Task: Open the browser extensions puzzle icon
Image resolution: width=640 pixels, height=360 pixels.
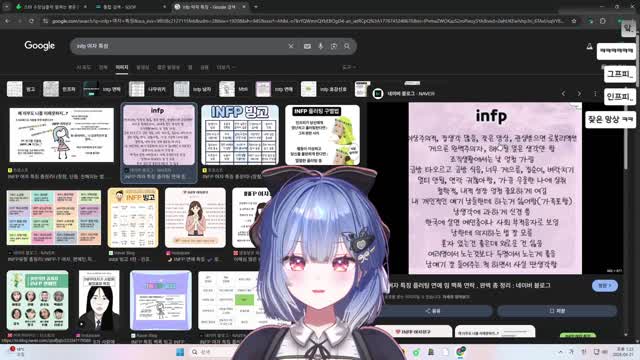Action: [x=603, y=21]
